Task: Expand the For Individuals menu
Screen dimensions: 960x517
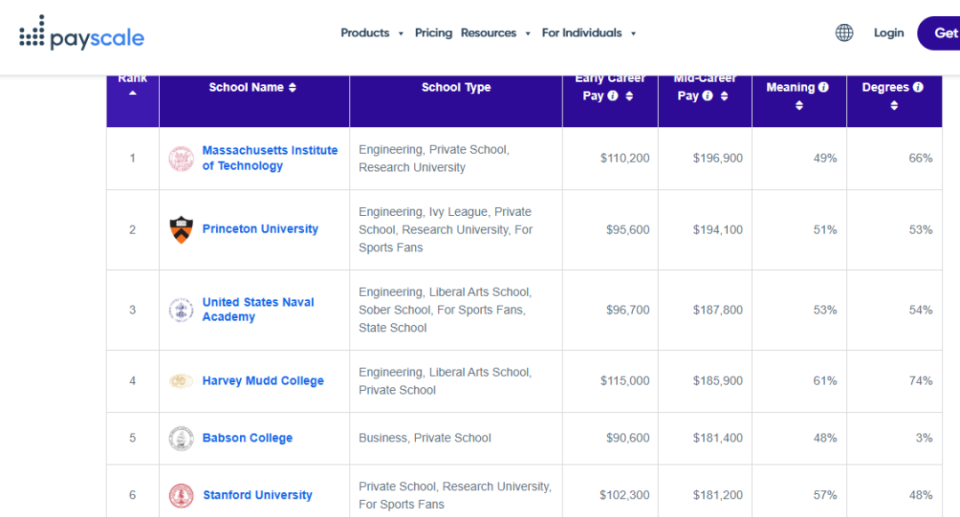Action: (588, 33)
